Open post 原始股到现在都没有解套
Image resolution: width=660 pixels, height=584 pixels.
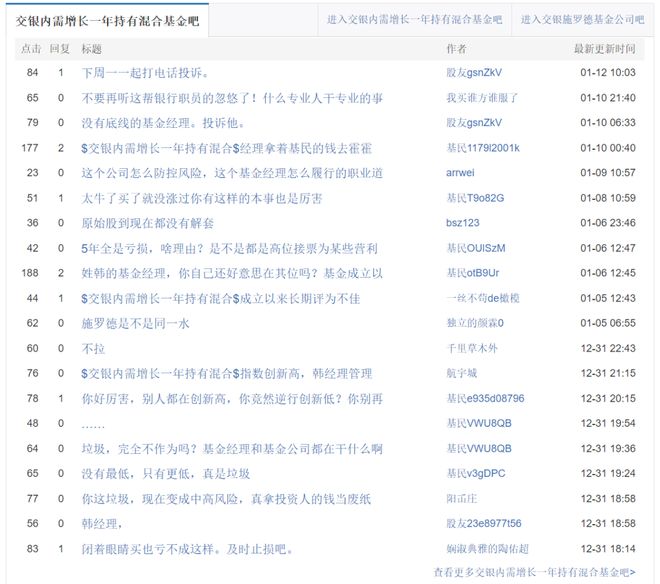[x=148, y=223]
